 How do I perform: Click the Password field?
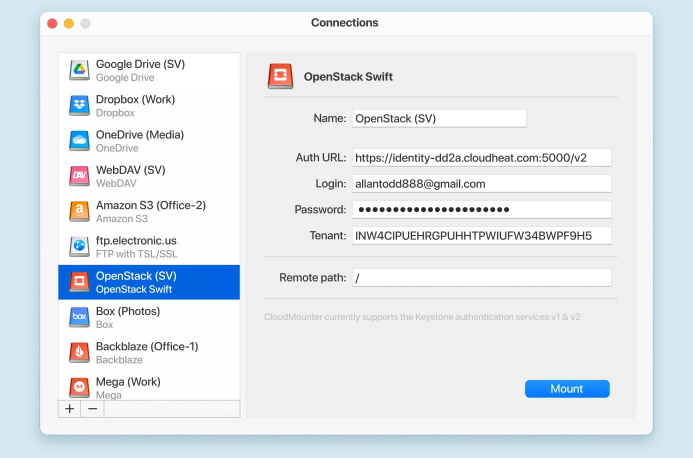coord(482,210)
